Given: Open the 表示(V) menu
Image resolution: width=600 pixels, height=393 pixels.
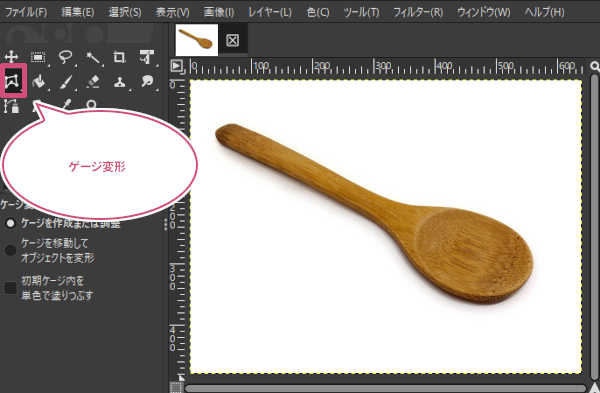Looking at the screenshot, I should pyautogui.click(x=173, y=12).
